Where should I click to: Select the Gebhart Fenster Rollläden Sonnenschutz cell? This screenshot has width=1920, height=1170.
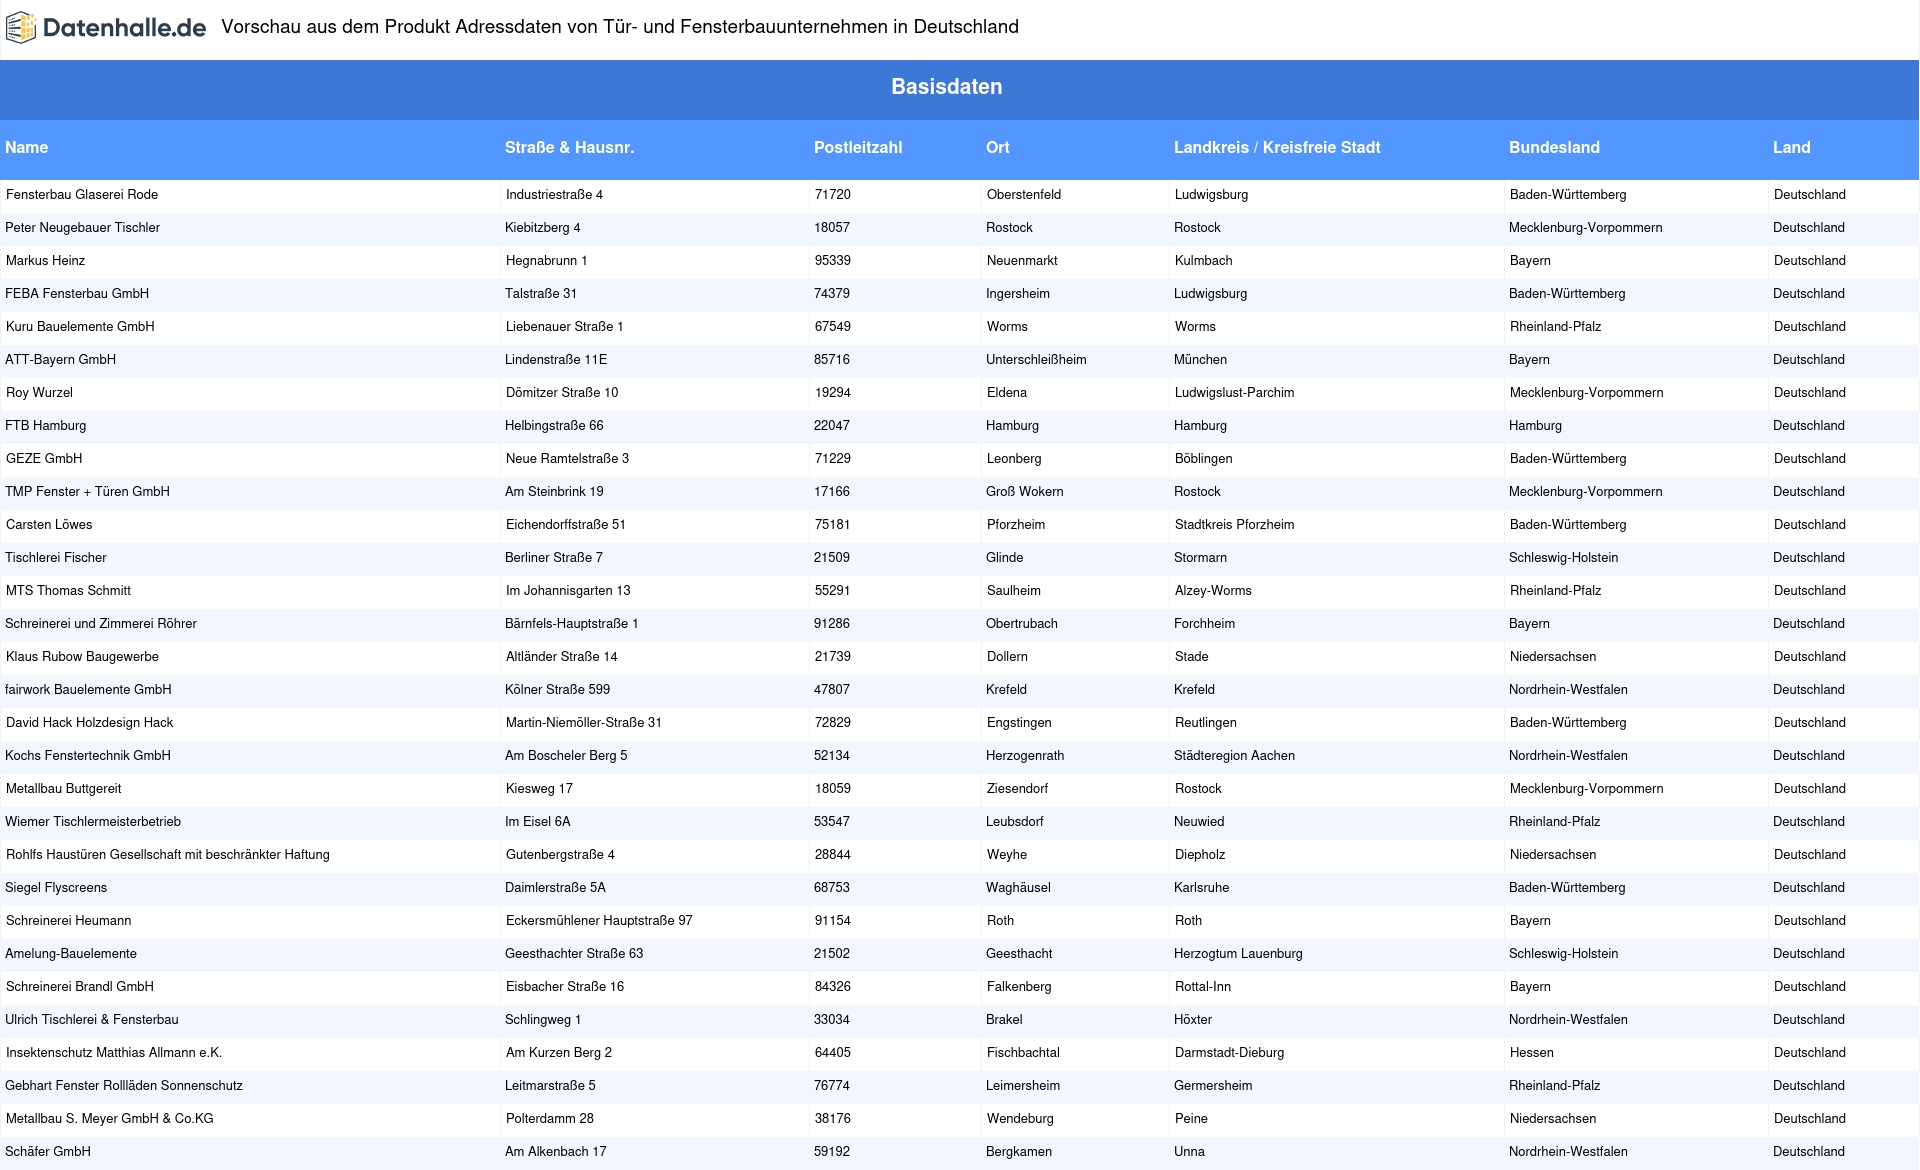[250, 1086]
